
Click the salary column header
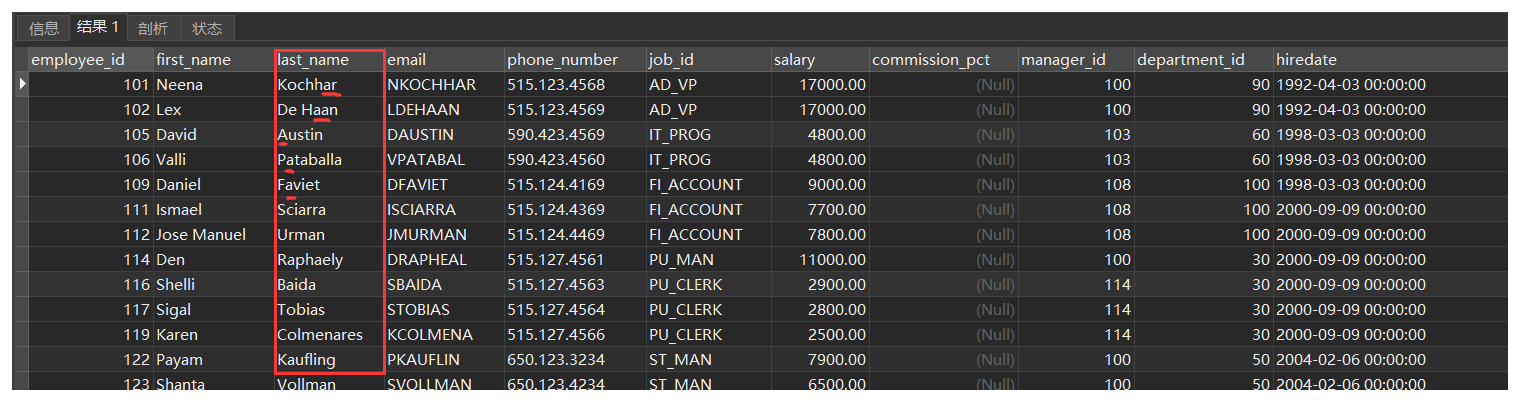pos(795,60)
